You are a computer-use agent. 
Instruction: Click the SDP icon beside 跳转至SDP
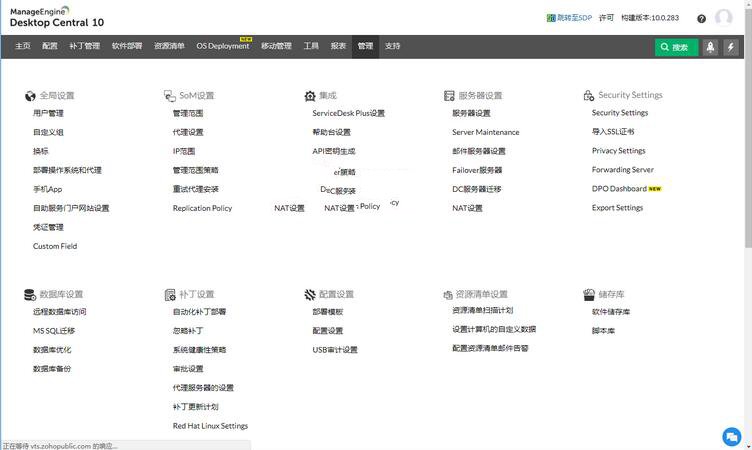[x=551, y=18]
